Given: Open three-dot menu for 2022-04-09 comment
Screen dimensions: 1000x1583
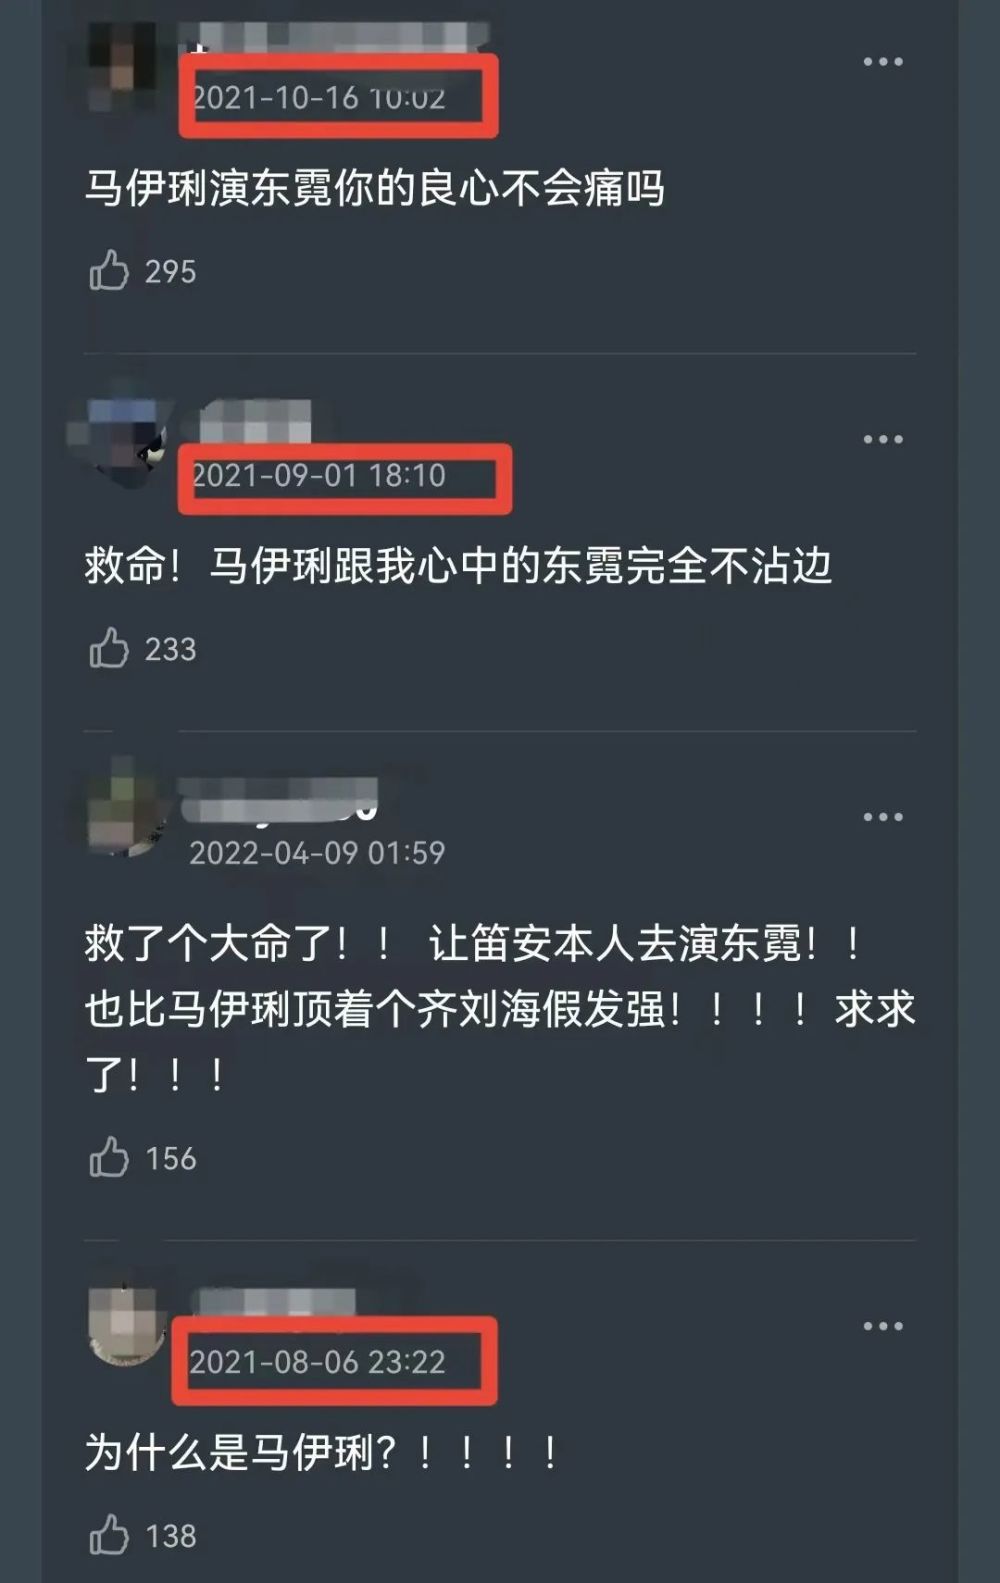Looking at the screenshot, I should pos(883,817).
